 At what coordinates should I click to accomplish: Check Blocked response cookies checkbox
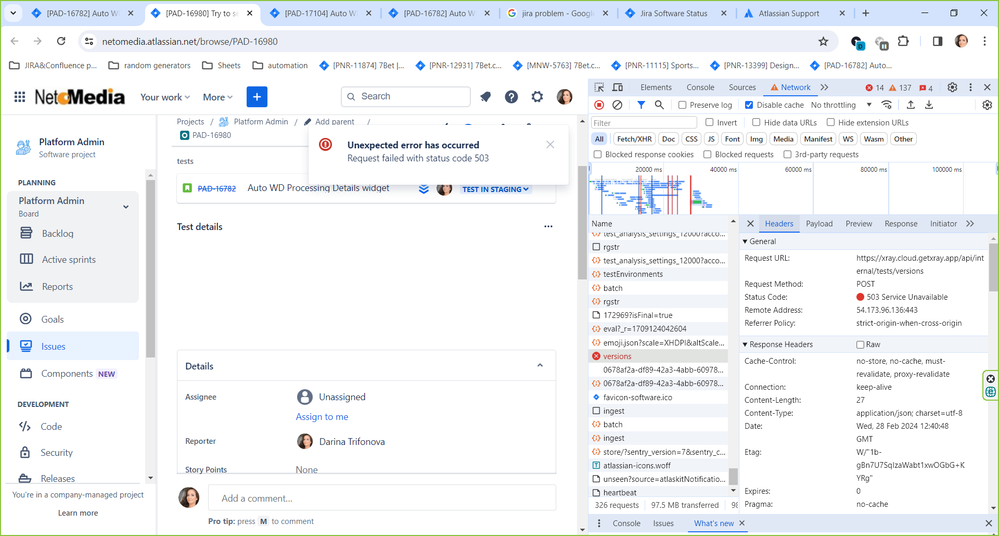coord(598,154)
